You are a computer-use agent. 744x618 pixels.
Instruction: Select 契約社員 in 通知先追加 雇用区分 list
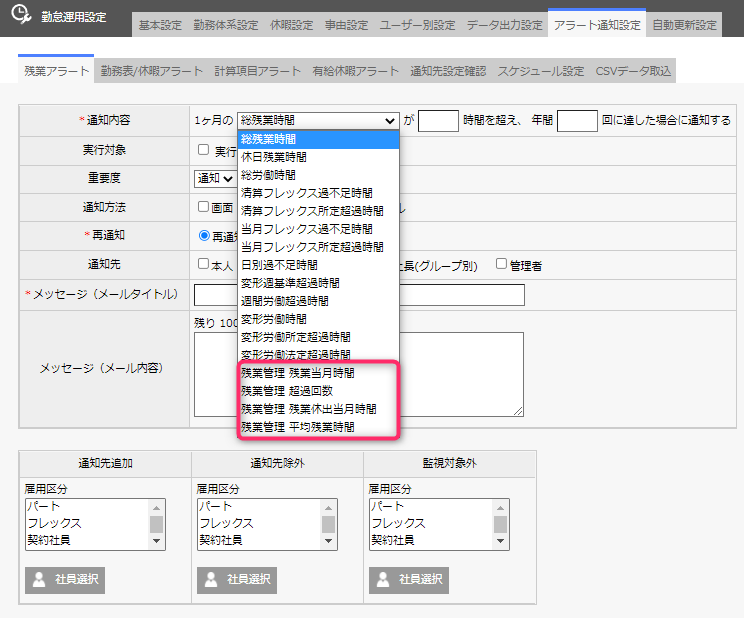pos(88,540)
